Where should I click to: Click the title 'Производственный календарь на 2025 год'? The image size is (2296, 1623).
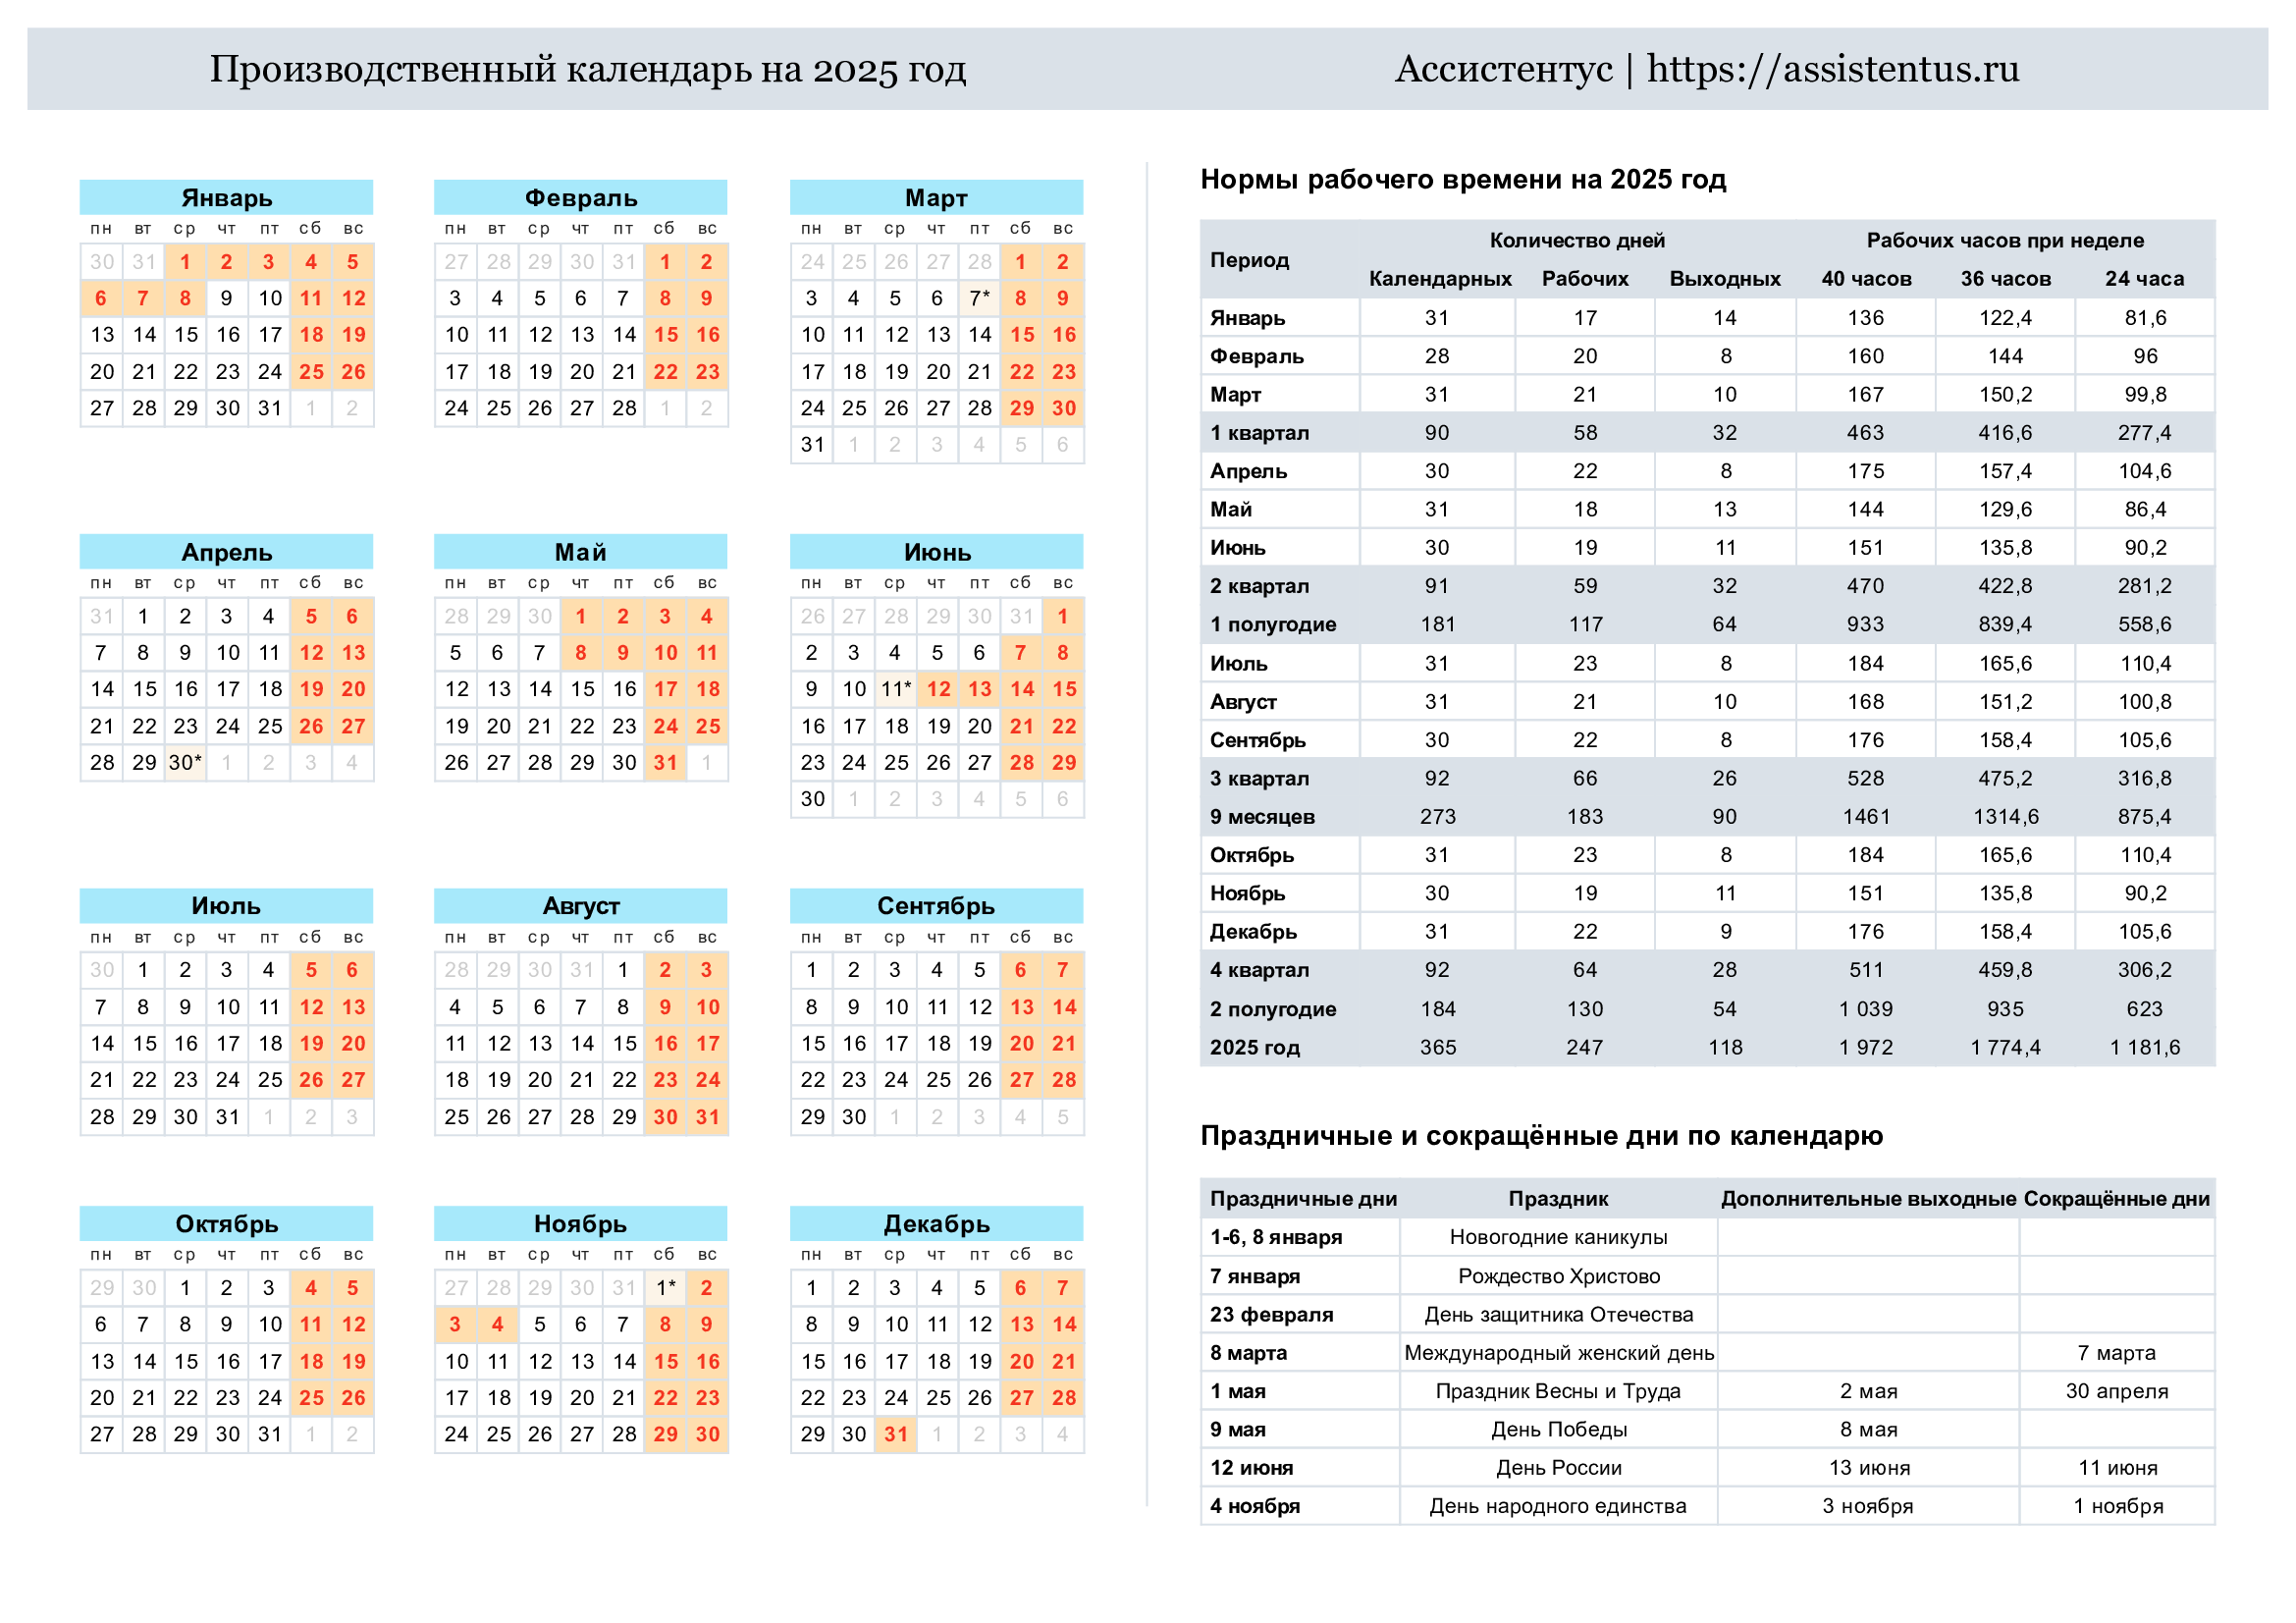(588, 70)
